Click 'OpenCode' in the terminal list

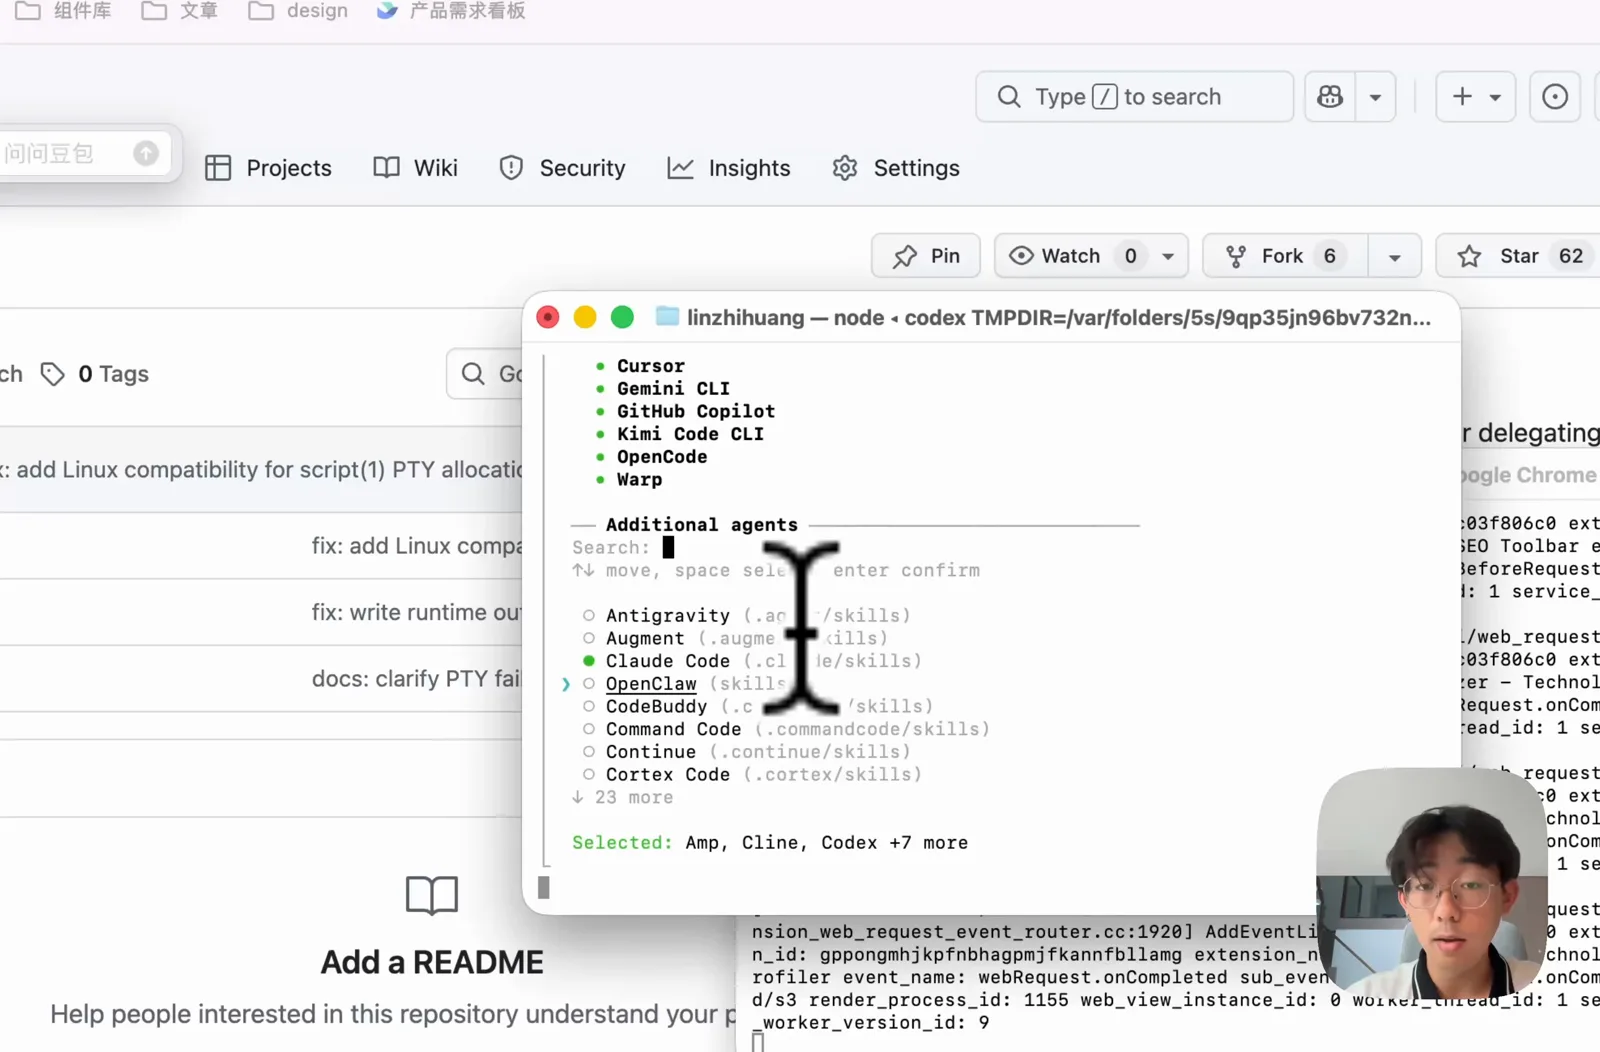pyautogui.click(x=662, y=457)
